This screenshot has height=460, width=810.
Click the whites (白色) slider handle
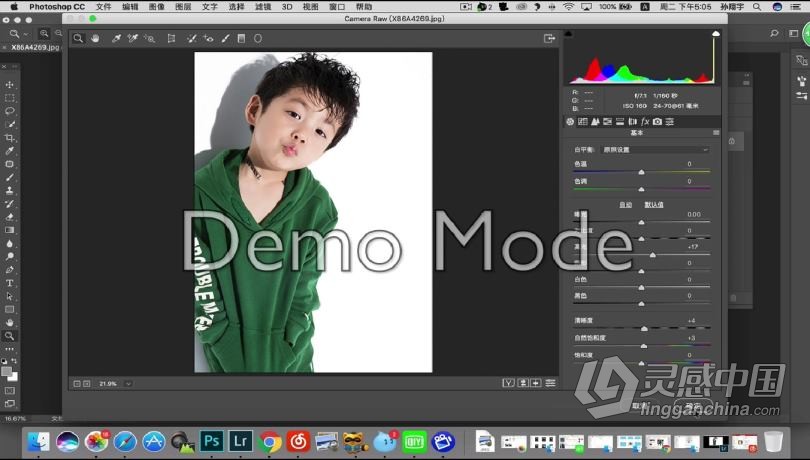(642, 287)
